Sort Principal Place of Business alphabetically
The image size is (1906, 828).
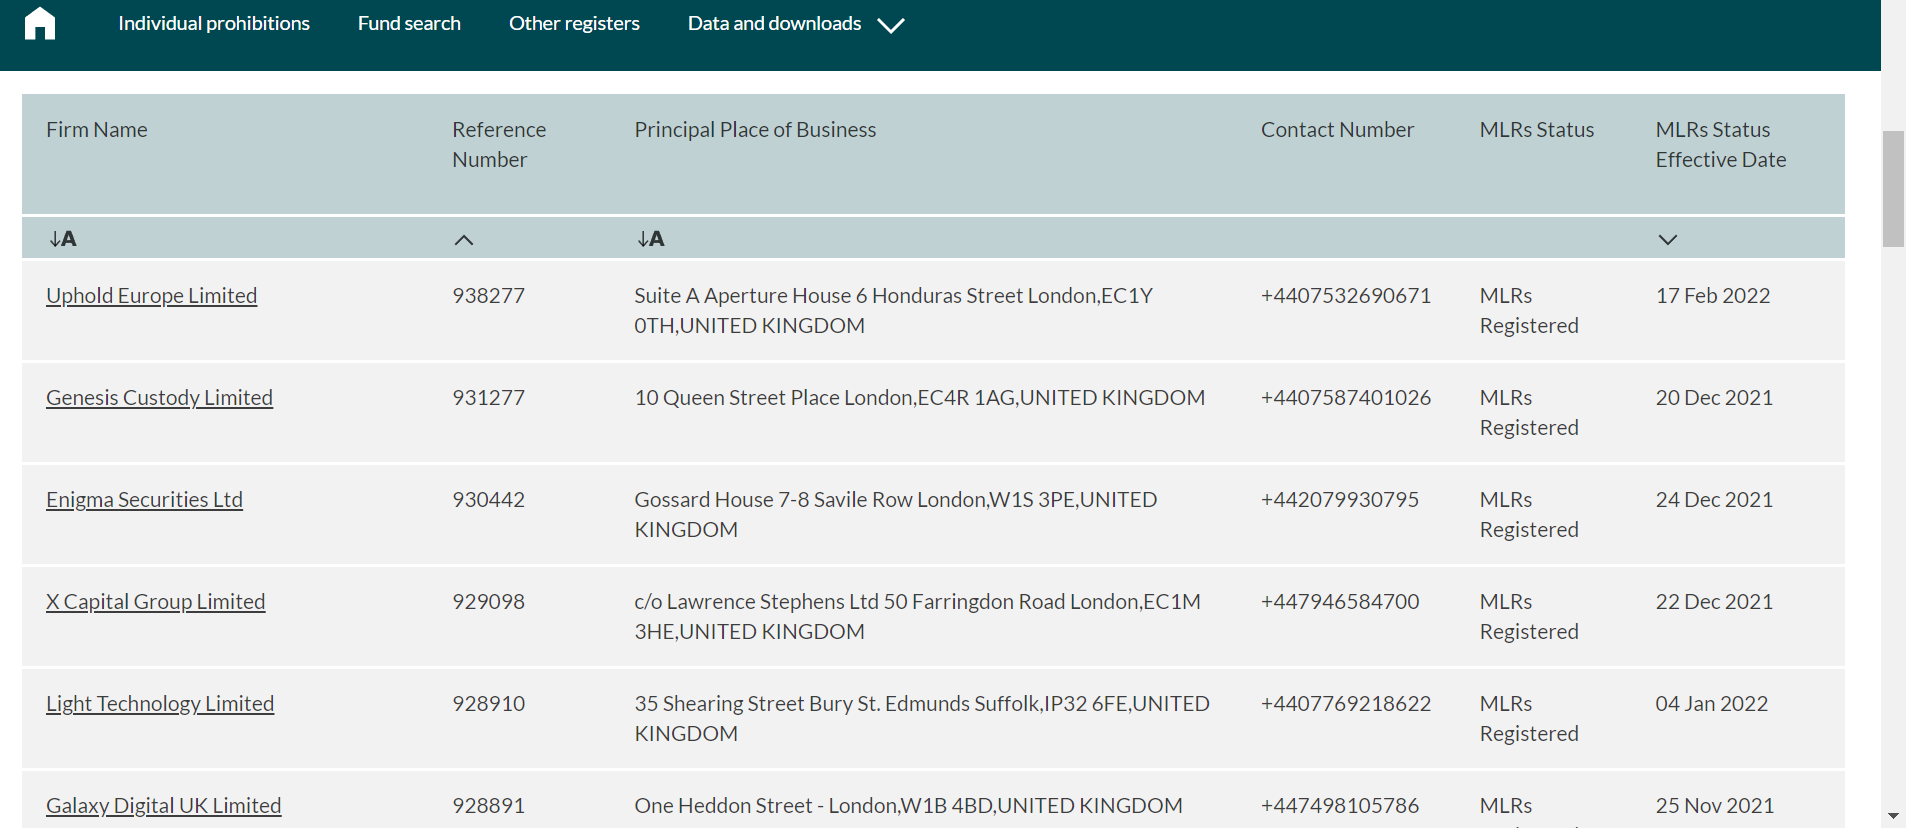tap(651, 239)
